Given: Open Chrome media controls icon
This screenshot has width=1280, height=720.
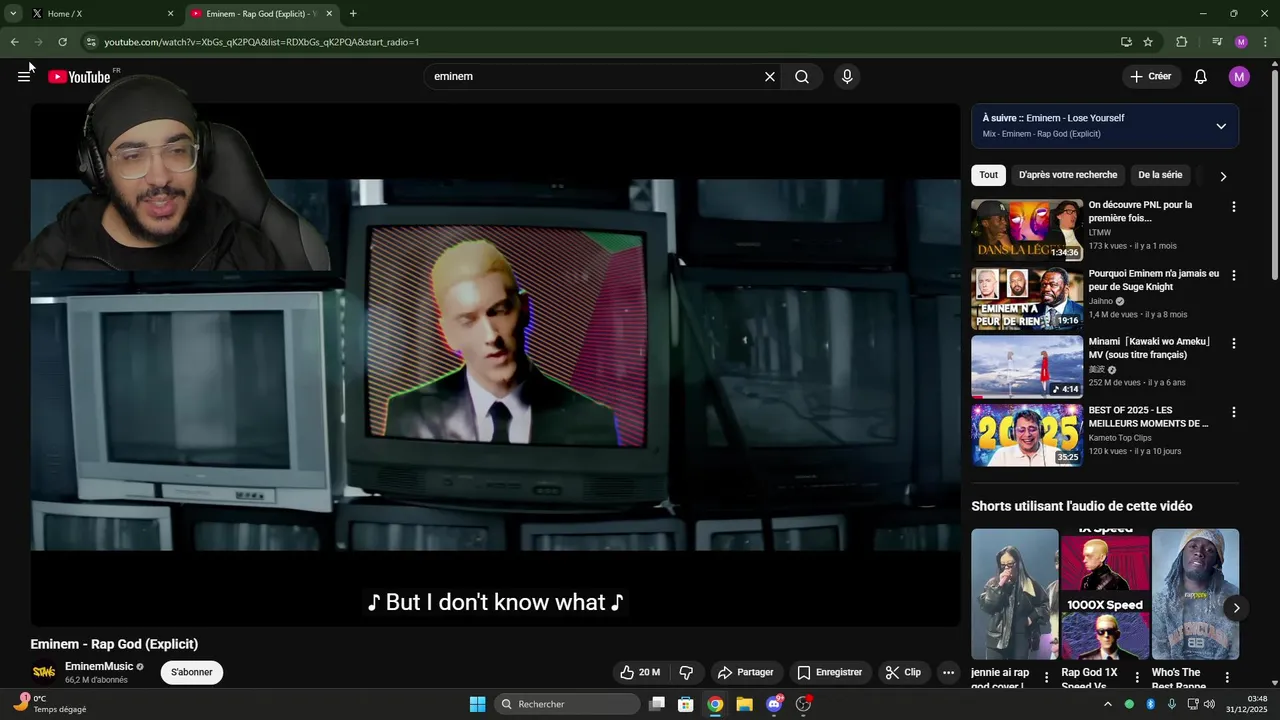Looking at the screenshot, I should (1217, 42).
